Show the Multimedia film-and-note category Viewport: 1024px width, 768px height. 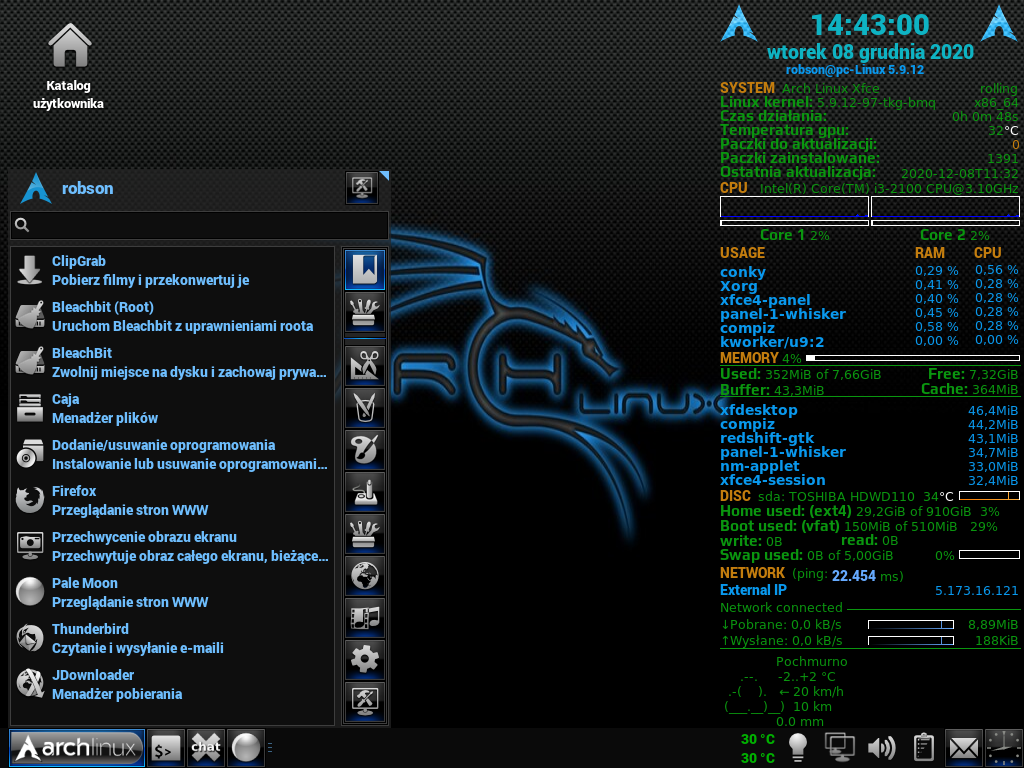point(364,618)
